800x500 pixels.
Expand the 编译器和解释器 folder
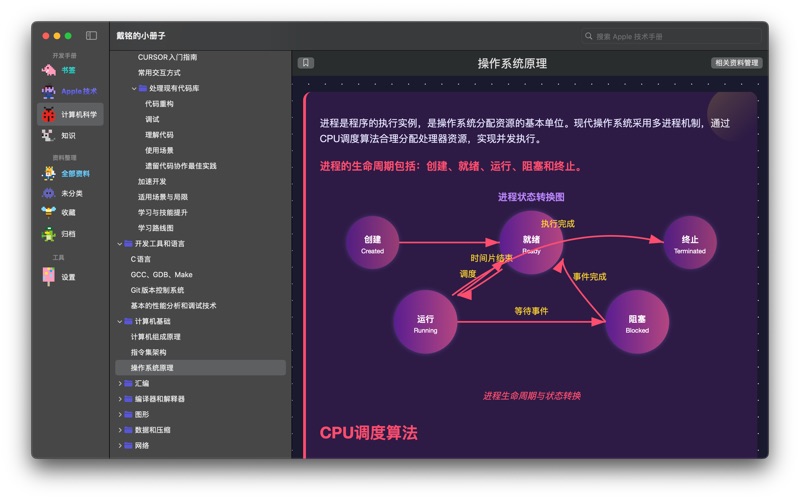coord(120,398)
